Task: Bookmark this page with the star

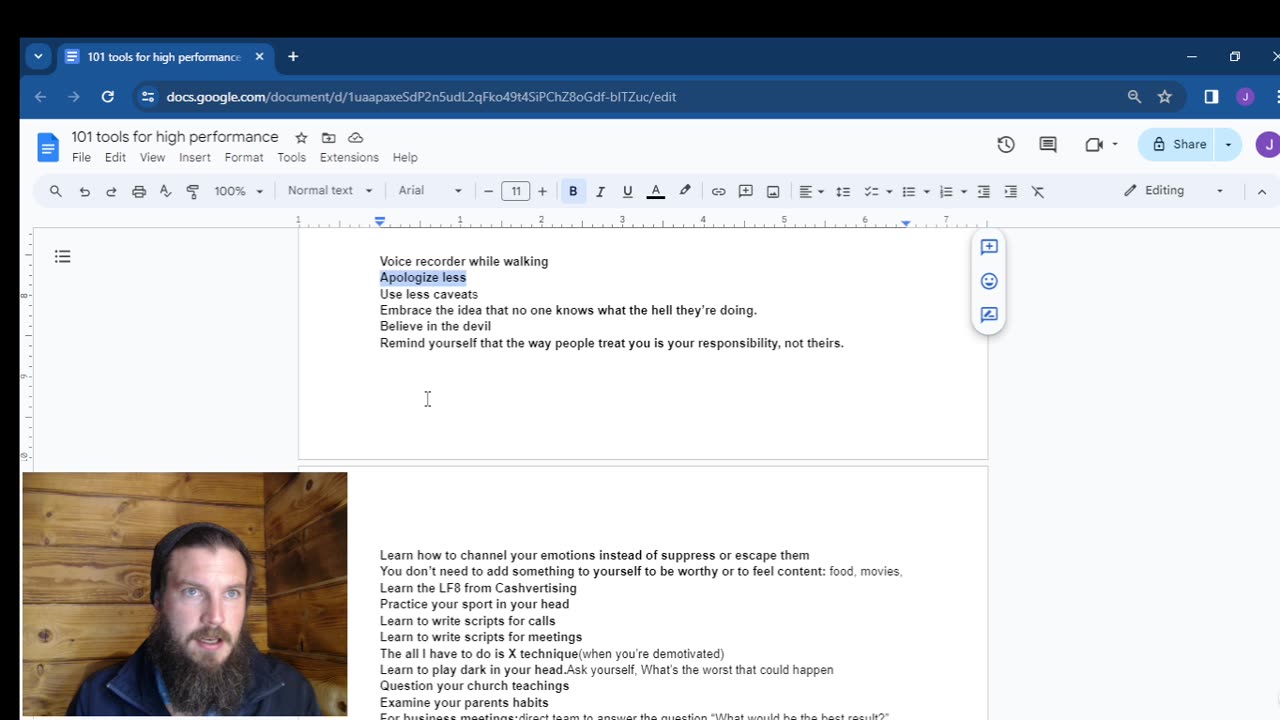Action: pyautogui.click(x=1164, y=96)
